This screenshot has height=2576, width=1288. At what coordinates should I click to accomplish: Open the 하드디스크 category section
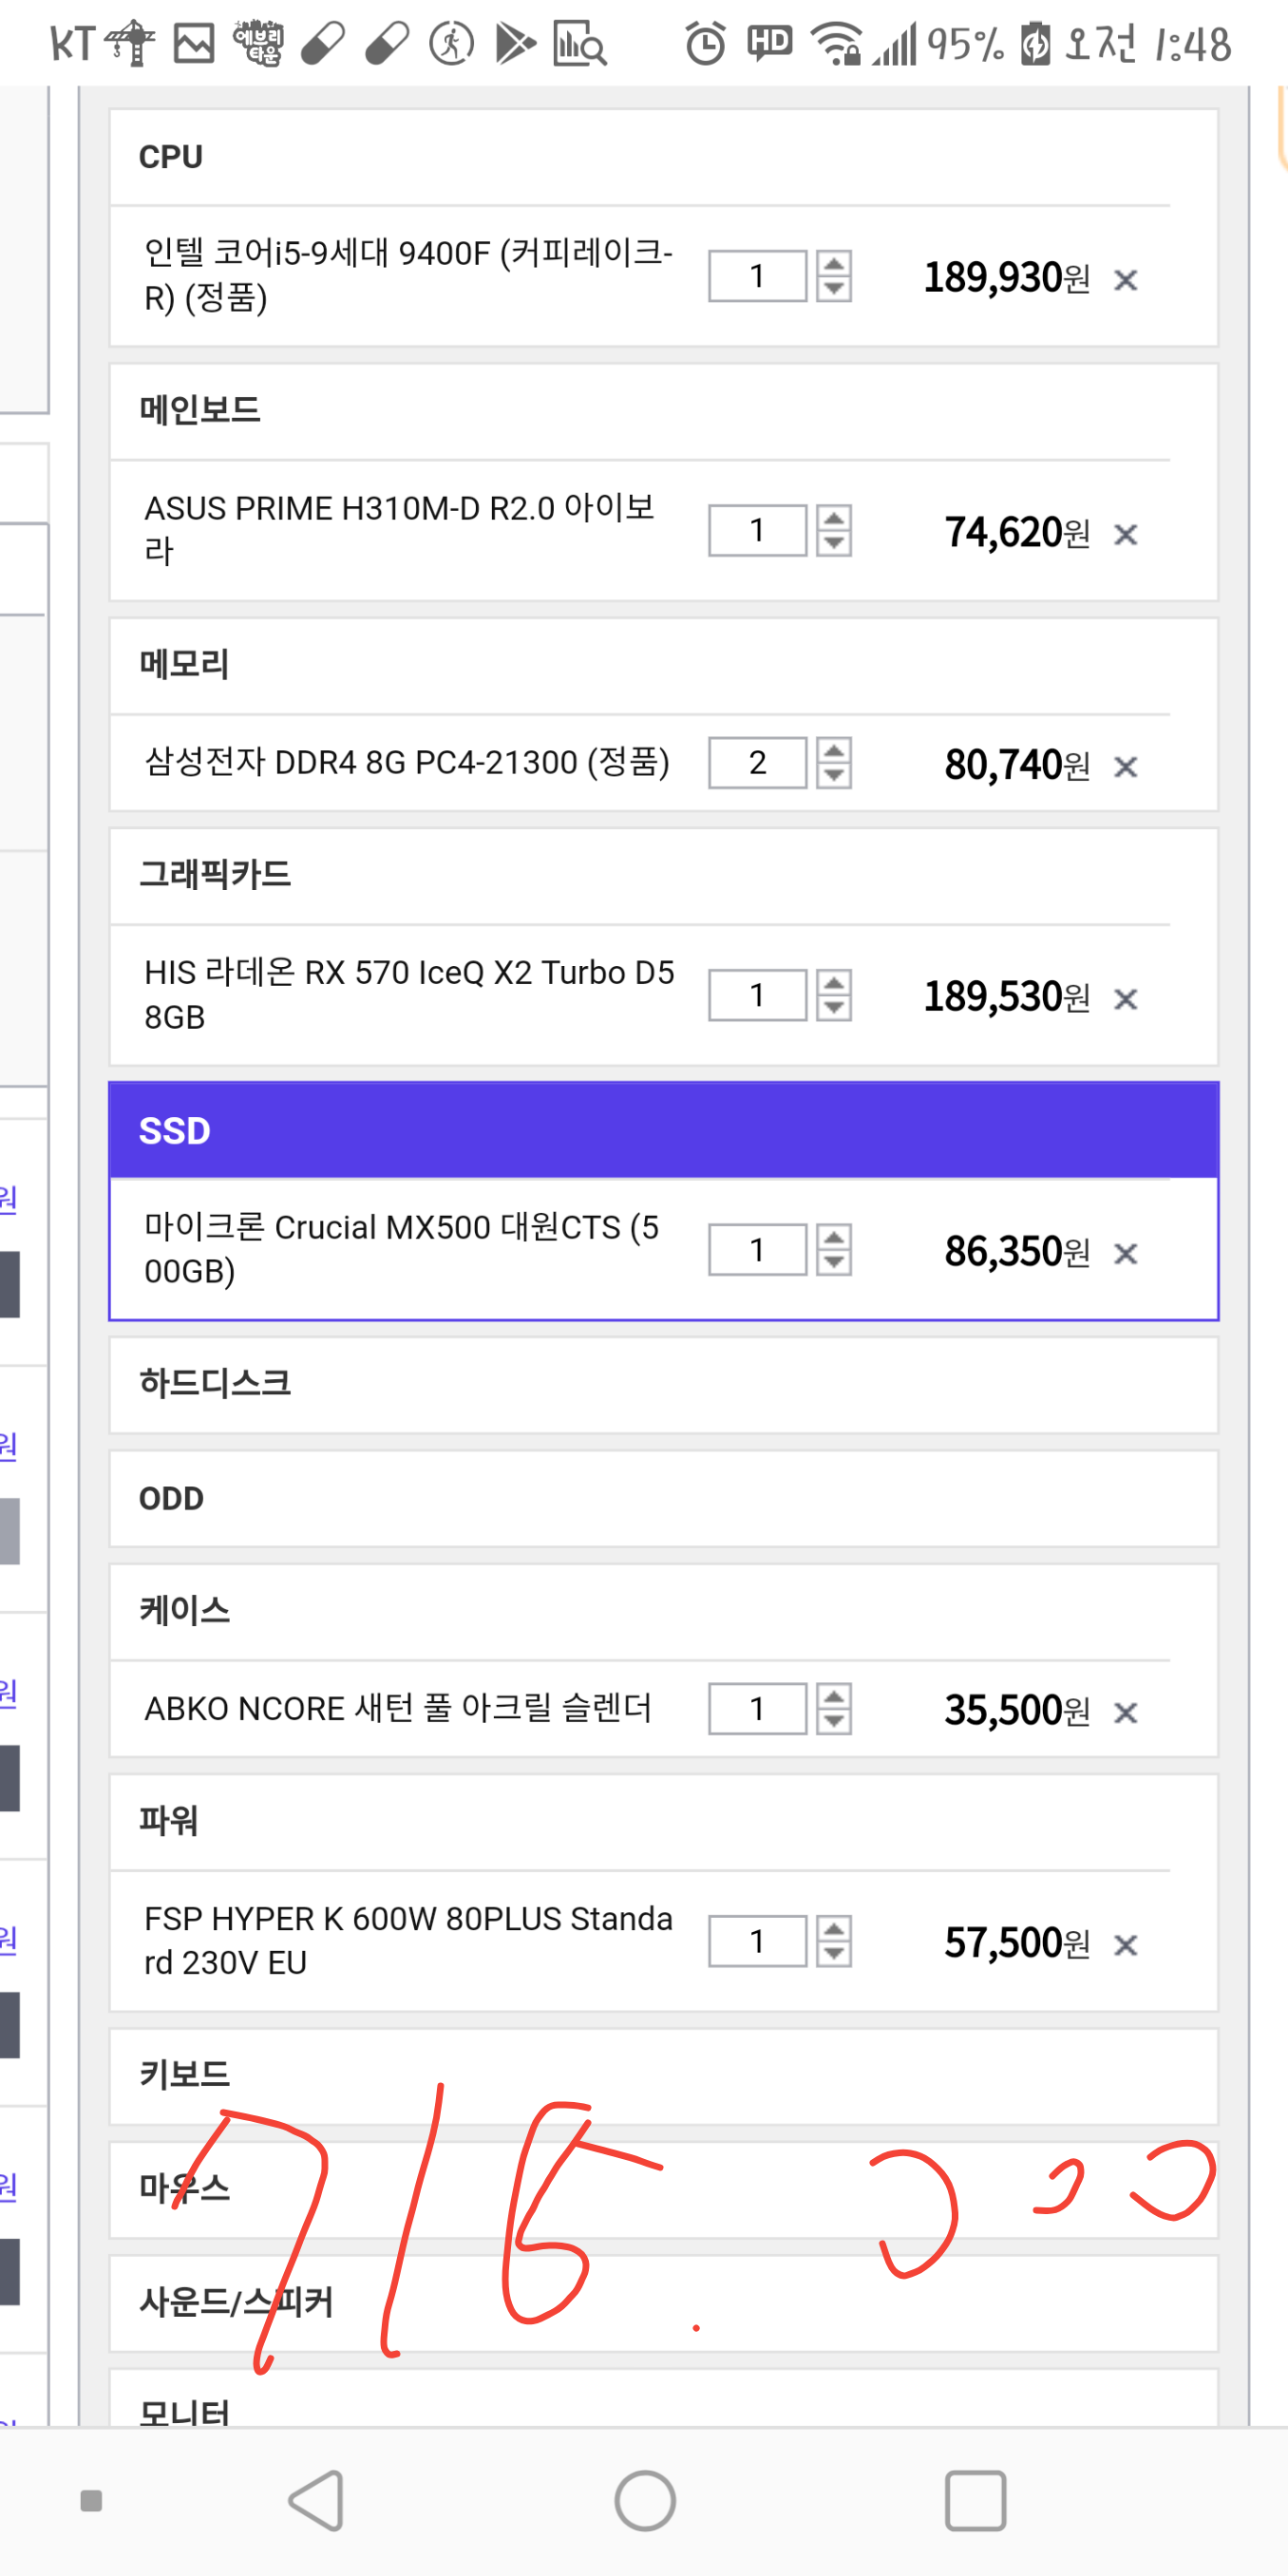[x=663, y=1384]
